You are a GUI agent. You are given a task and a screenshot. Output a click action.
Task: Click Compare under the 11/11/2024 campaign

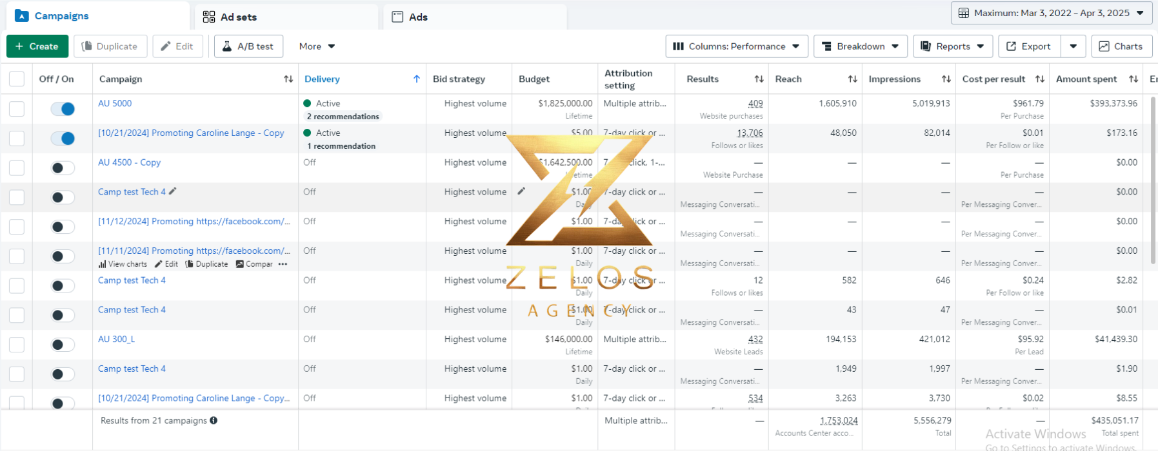[254, 264]
